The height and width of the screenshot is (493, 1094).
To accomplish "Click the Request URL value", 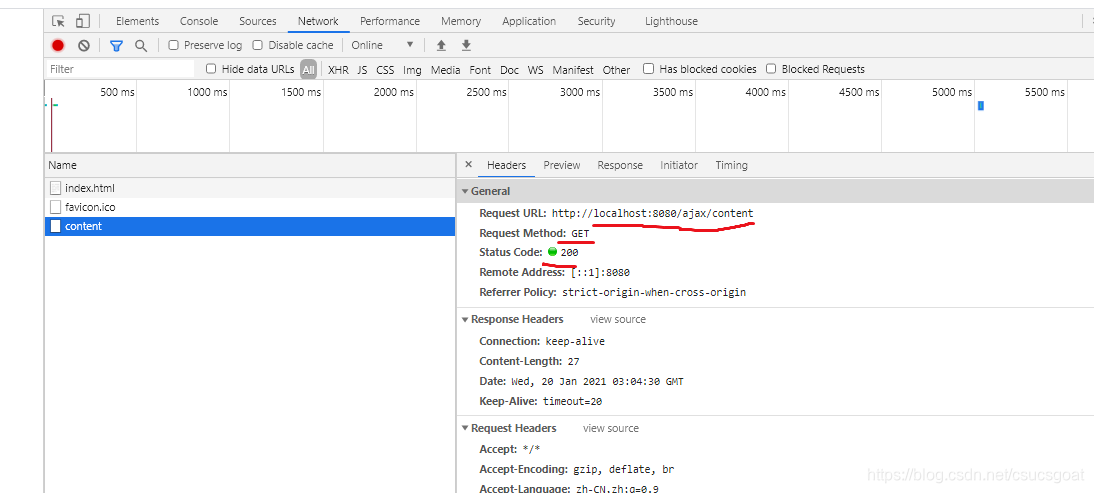I will click(x=652, y=213).
